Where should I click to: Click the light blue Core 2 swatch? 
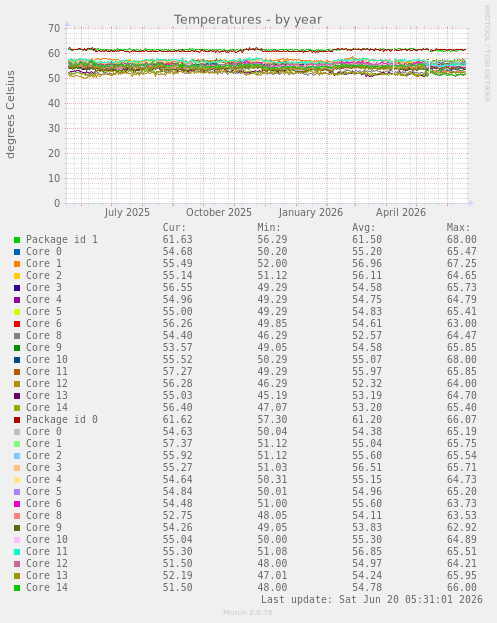17,456
